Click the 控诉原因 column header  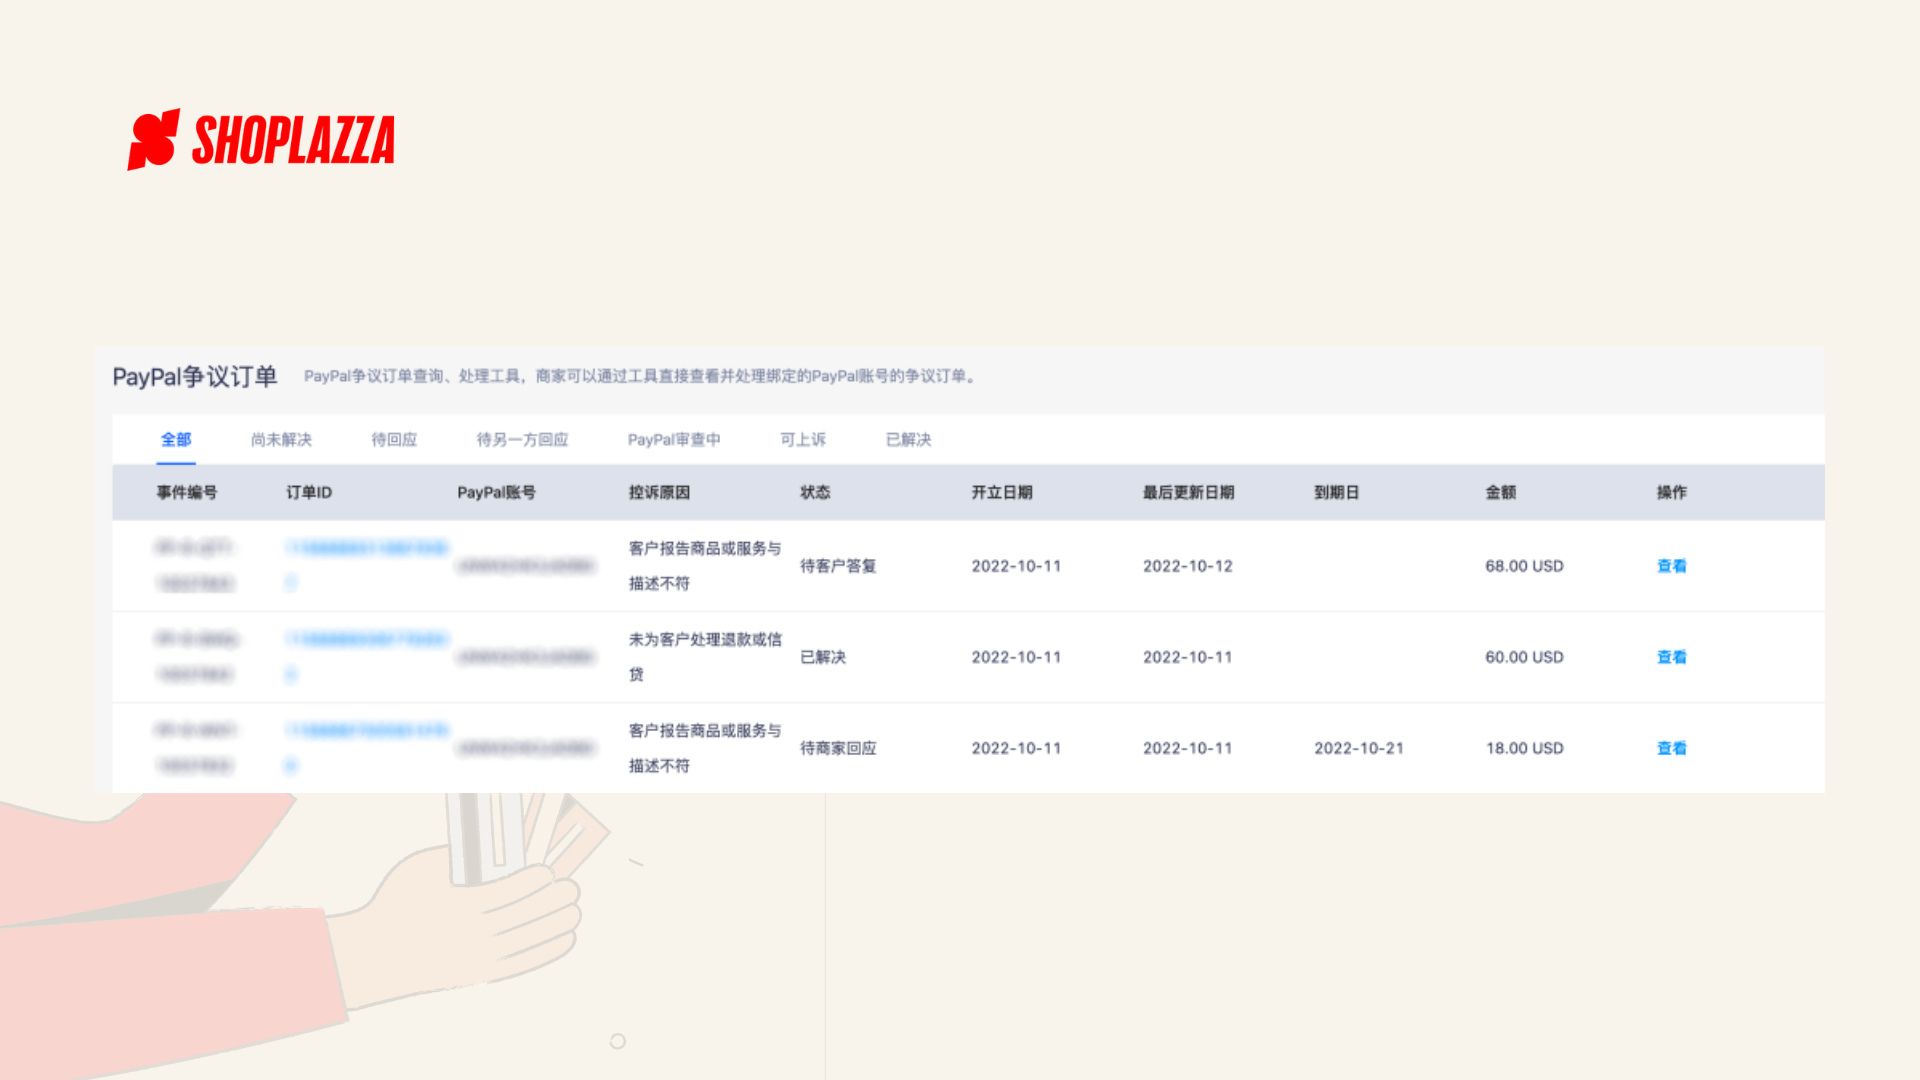click(659, 492)
